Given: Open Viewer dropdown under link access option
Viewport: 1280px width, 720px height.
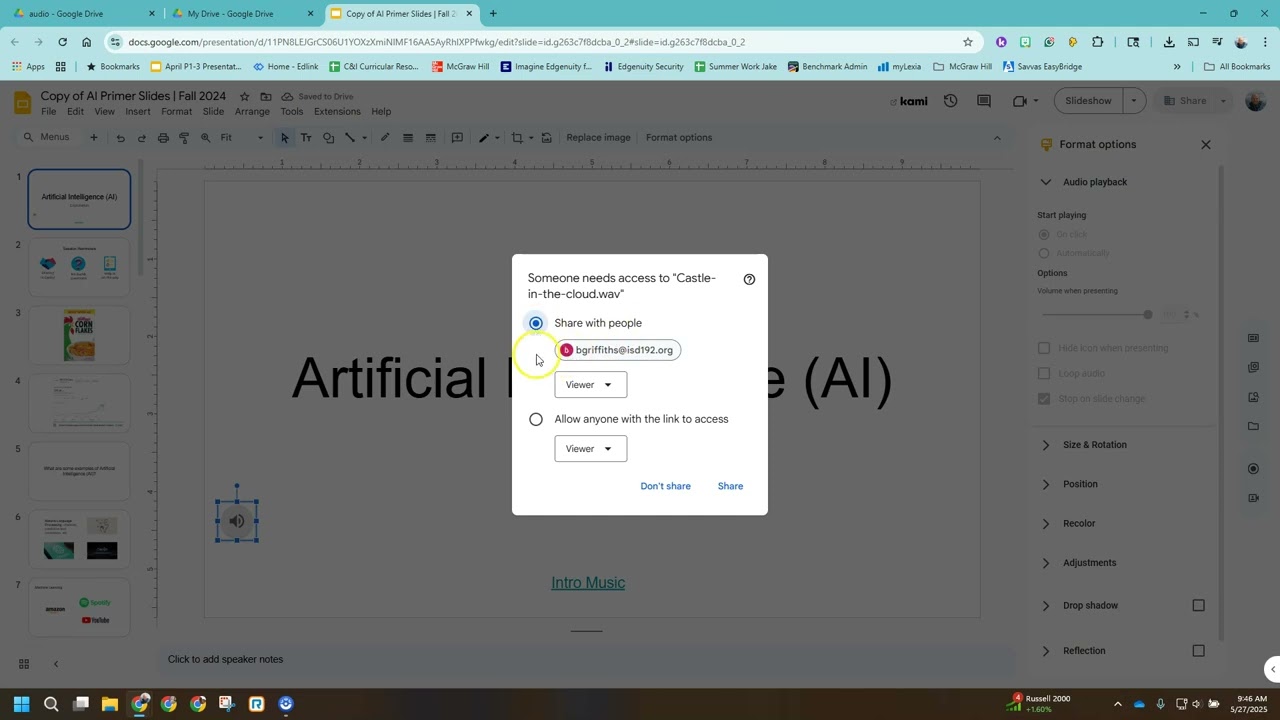Looking at the screenshot, I should pyautogui.click(x=591, y=449).
